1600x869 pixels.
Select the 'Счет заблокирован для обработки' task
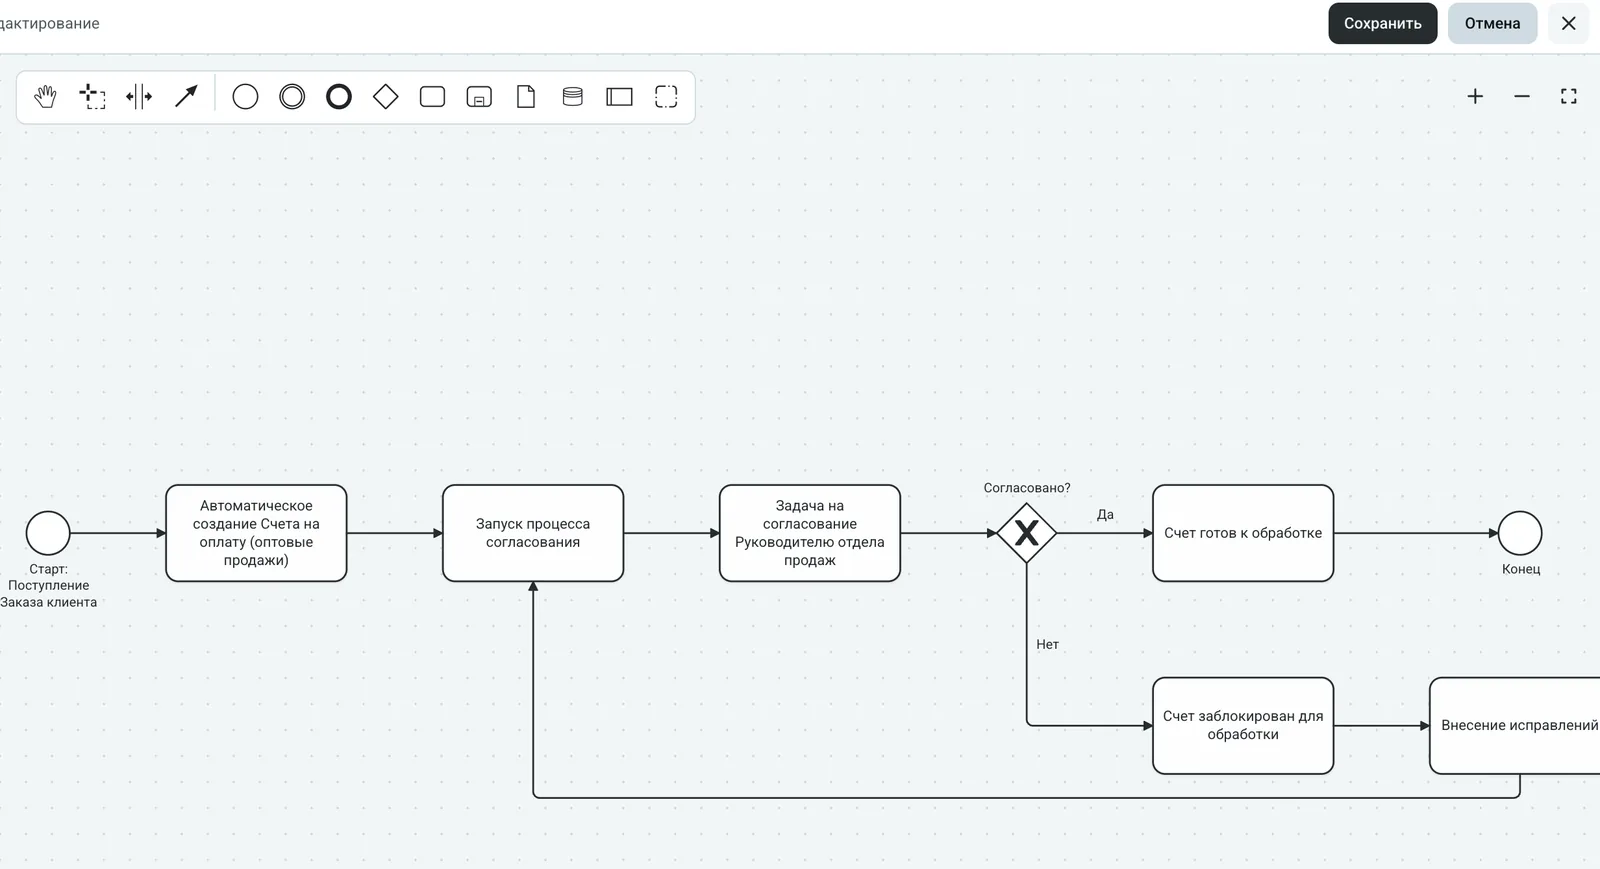pos(1243,726)
